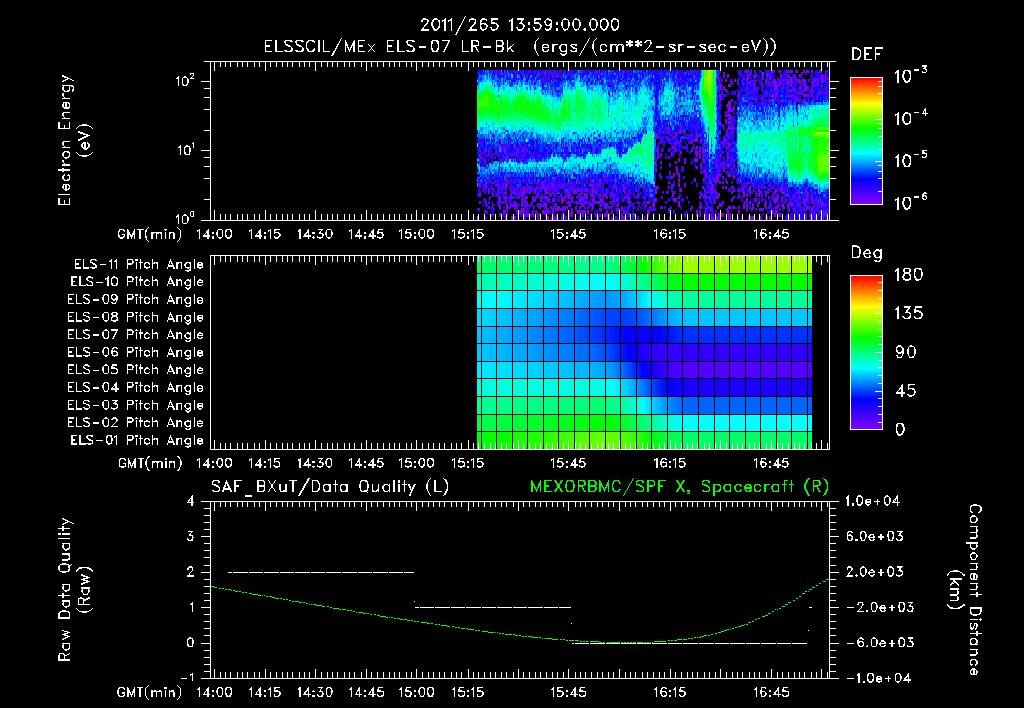Click the 14:30 tick label under pitch angle plot

315,464
